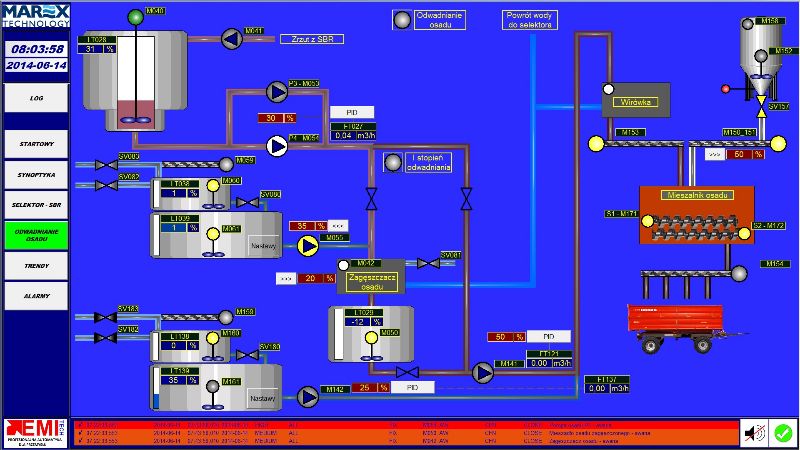Click the M040 green mixer motor indicator
The image size is (800, 450).
(135, 16)
